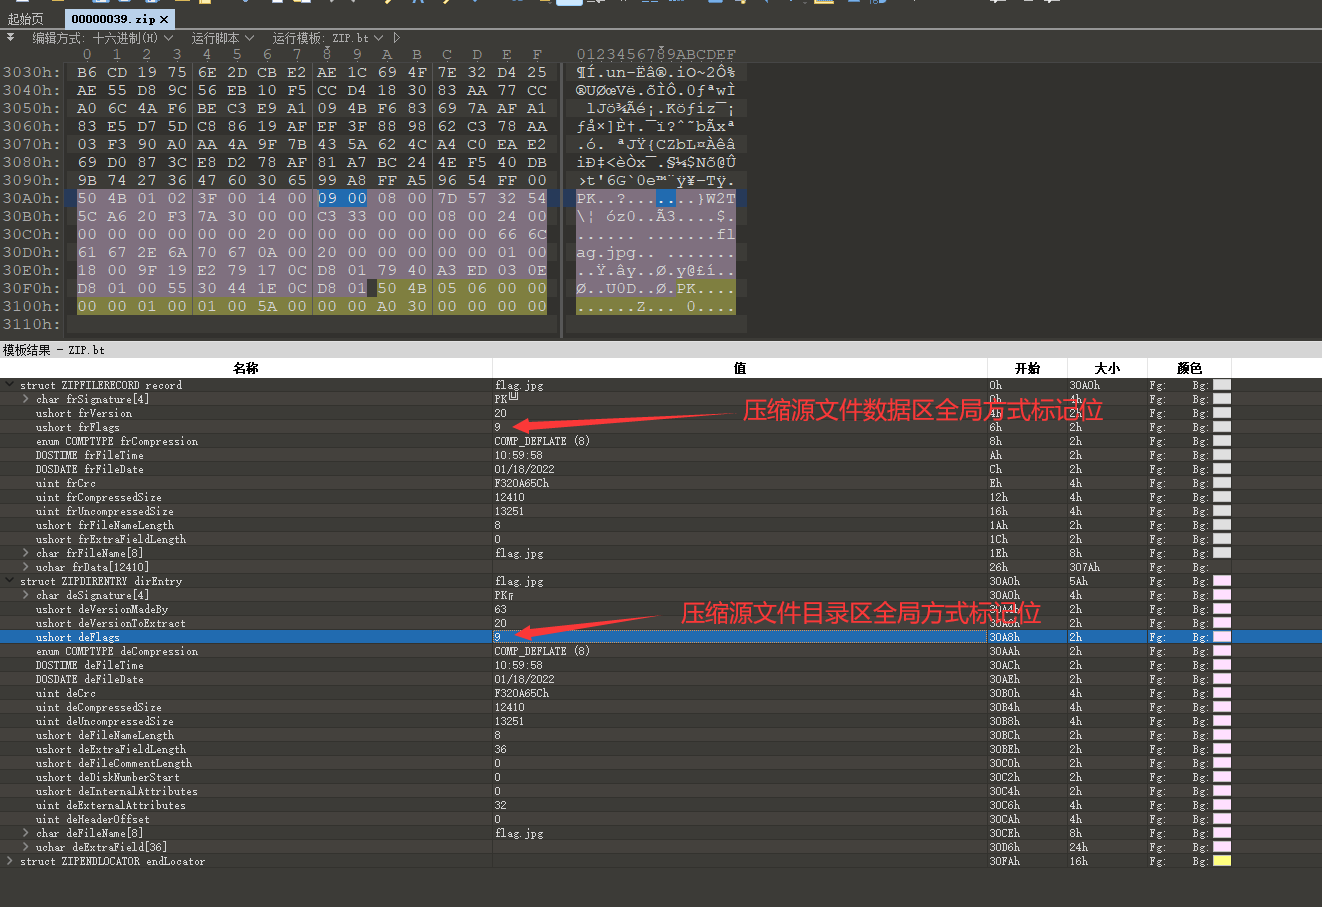
Task: Expand uchar frData[12410] node
Action: [x=26, y=567]
